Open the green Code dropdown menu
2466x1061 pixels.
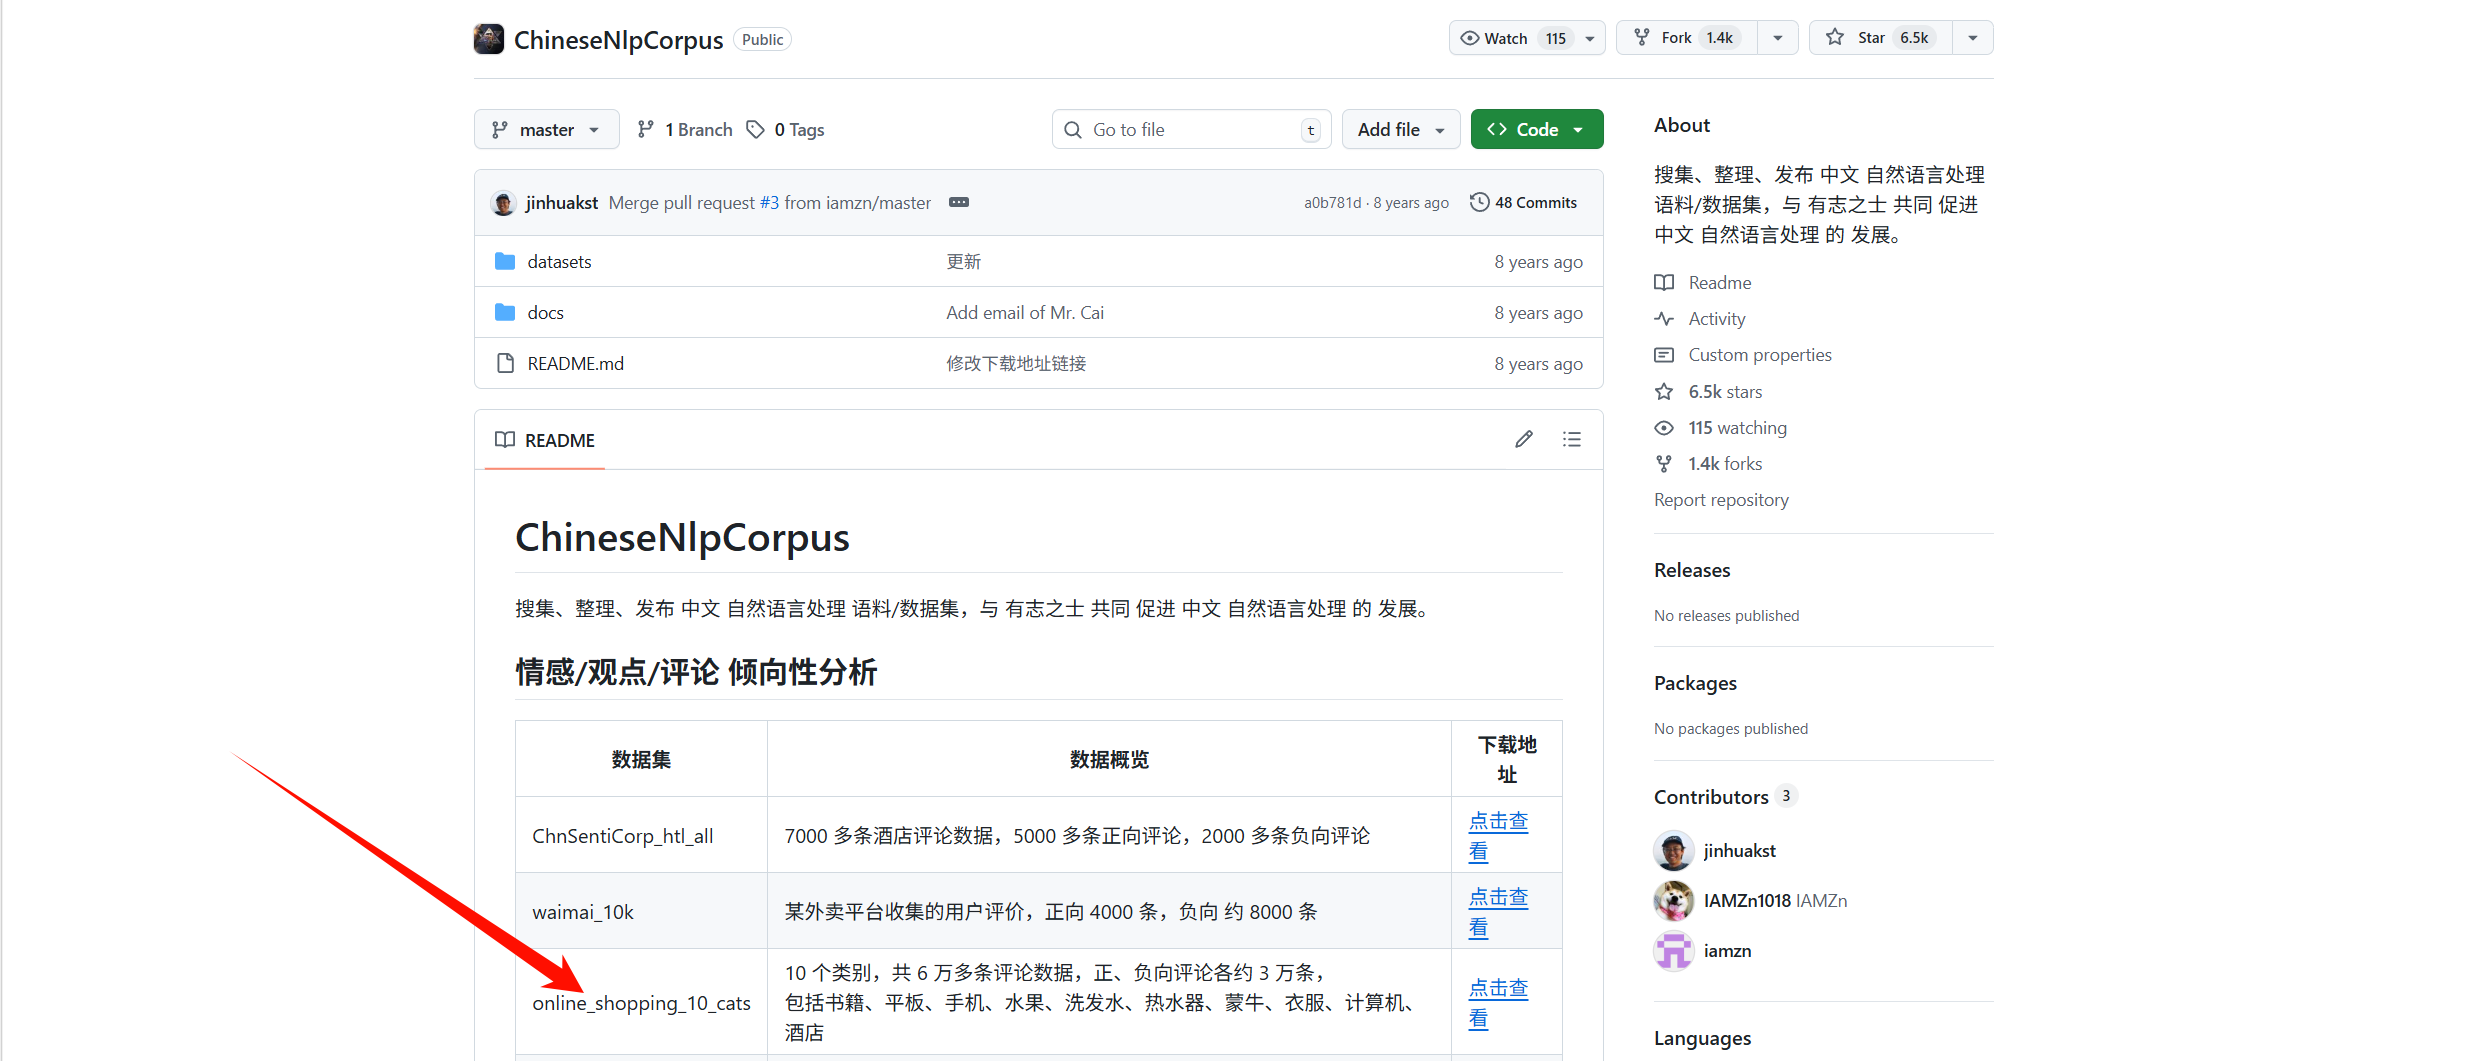[1536, 128]
